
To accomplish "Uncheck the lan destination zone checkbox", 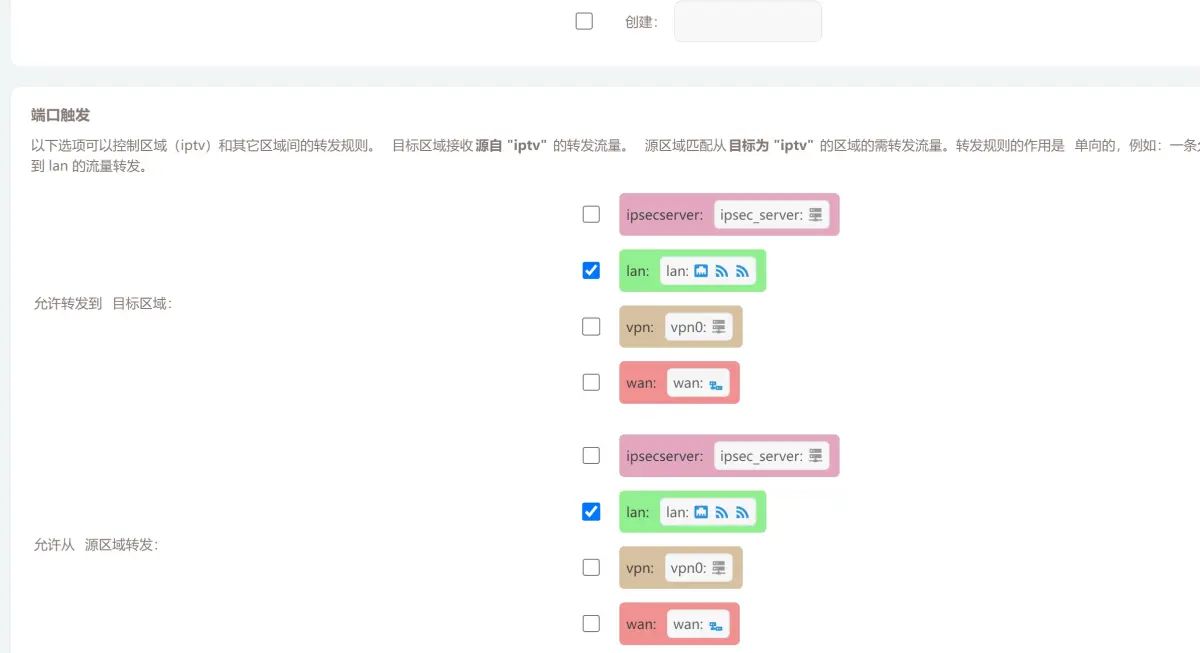I will tap(590, 270).
